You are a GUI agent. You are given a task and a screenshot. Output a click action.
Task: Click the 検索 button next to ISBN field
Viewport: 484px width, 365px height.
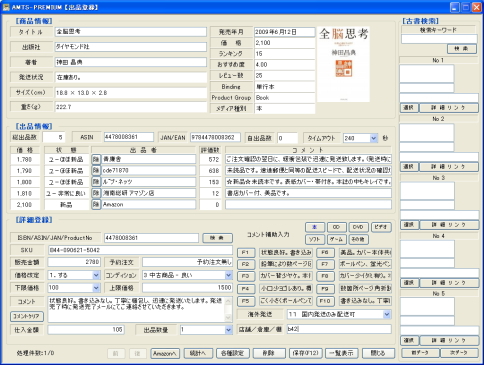(x=217, y=238)
